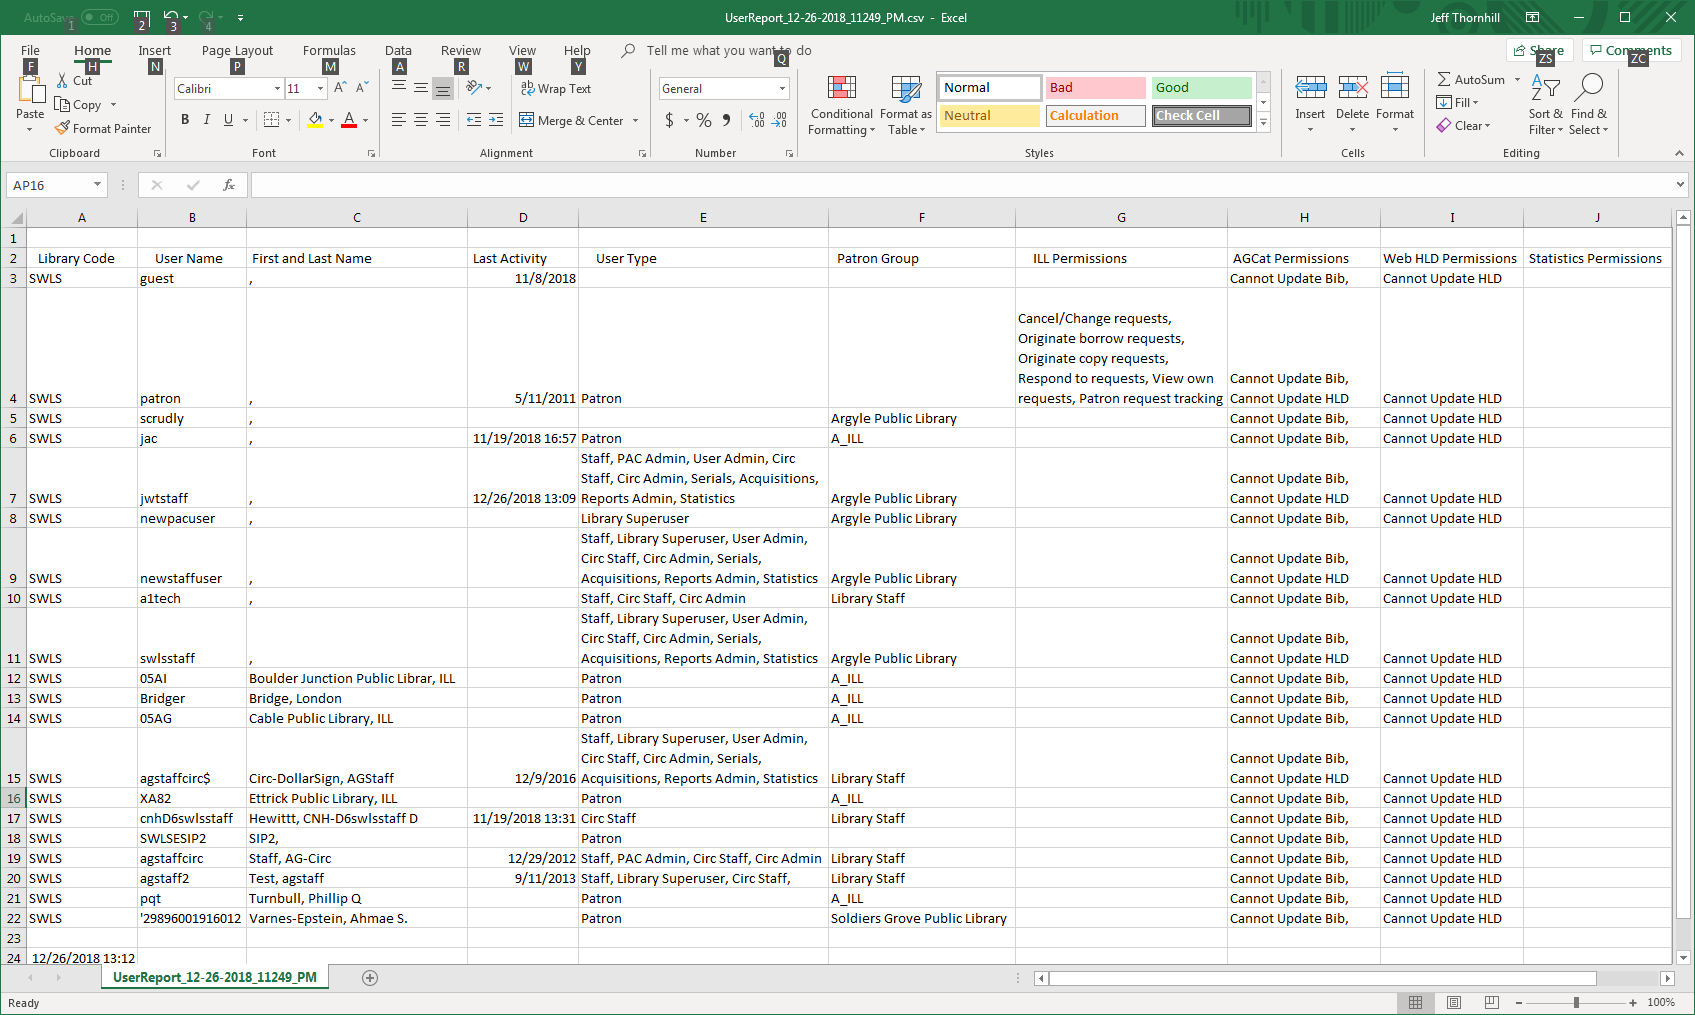Switch to Review tab
The image size is (1695, 1015).
[461, 51]
